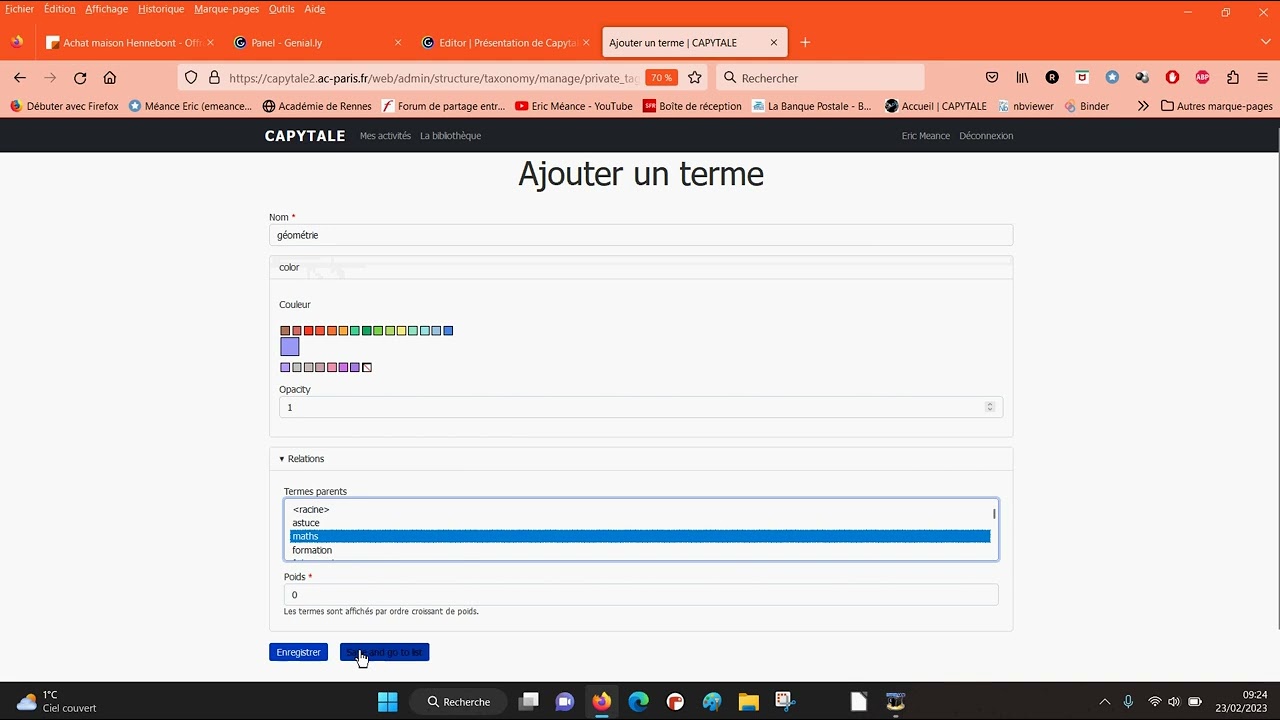This screenshot has height=720, width=1280.
Task: Open the list-all-tabs dropdown arrow
Action: tap(1265, 43)
